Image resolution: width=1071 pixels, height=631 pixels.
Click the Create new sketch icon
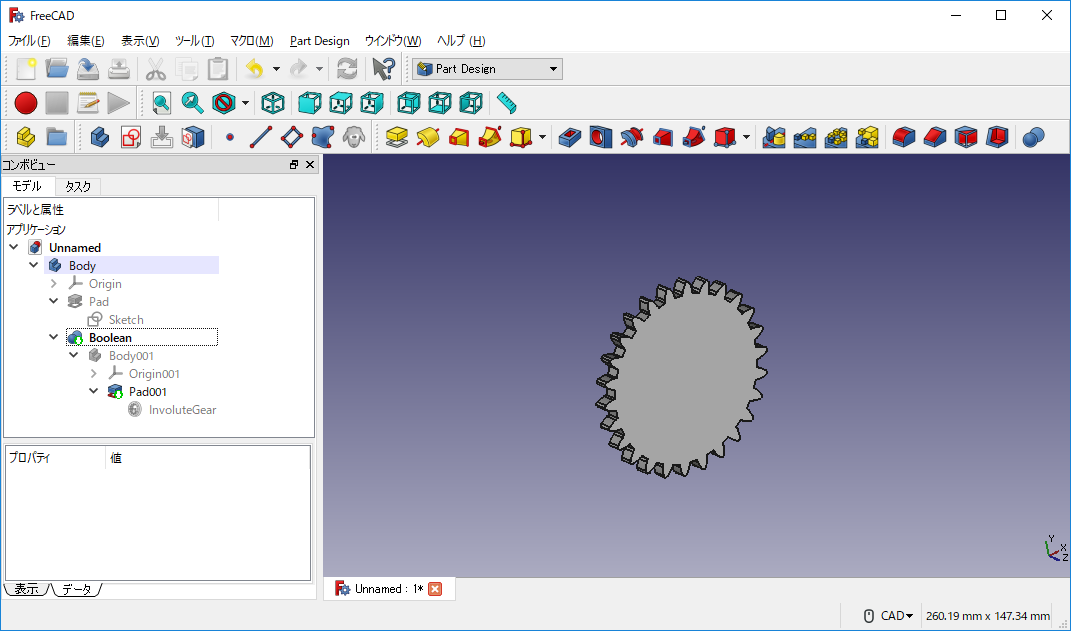(130, 136)
